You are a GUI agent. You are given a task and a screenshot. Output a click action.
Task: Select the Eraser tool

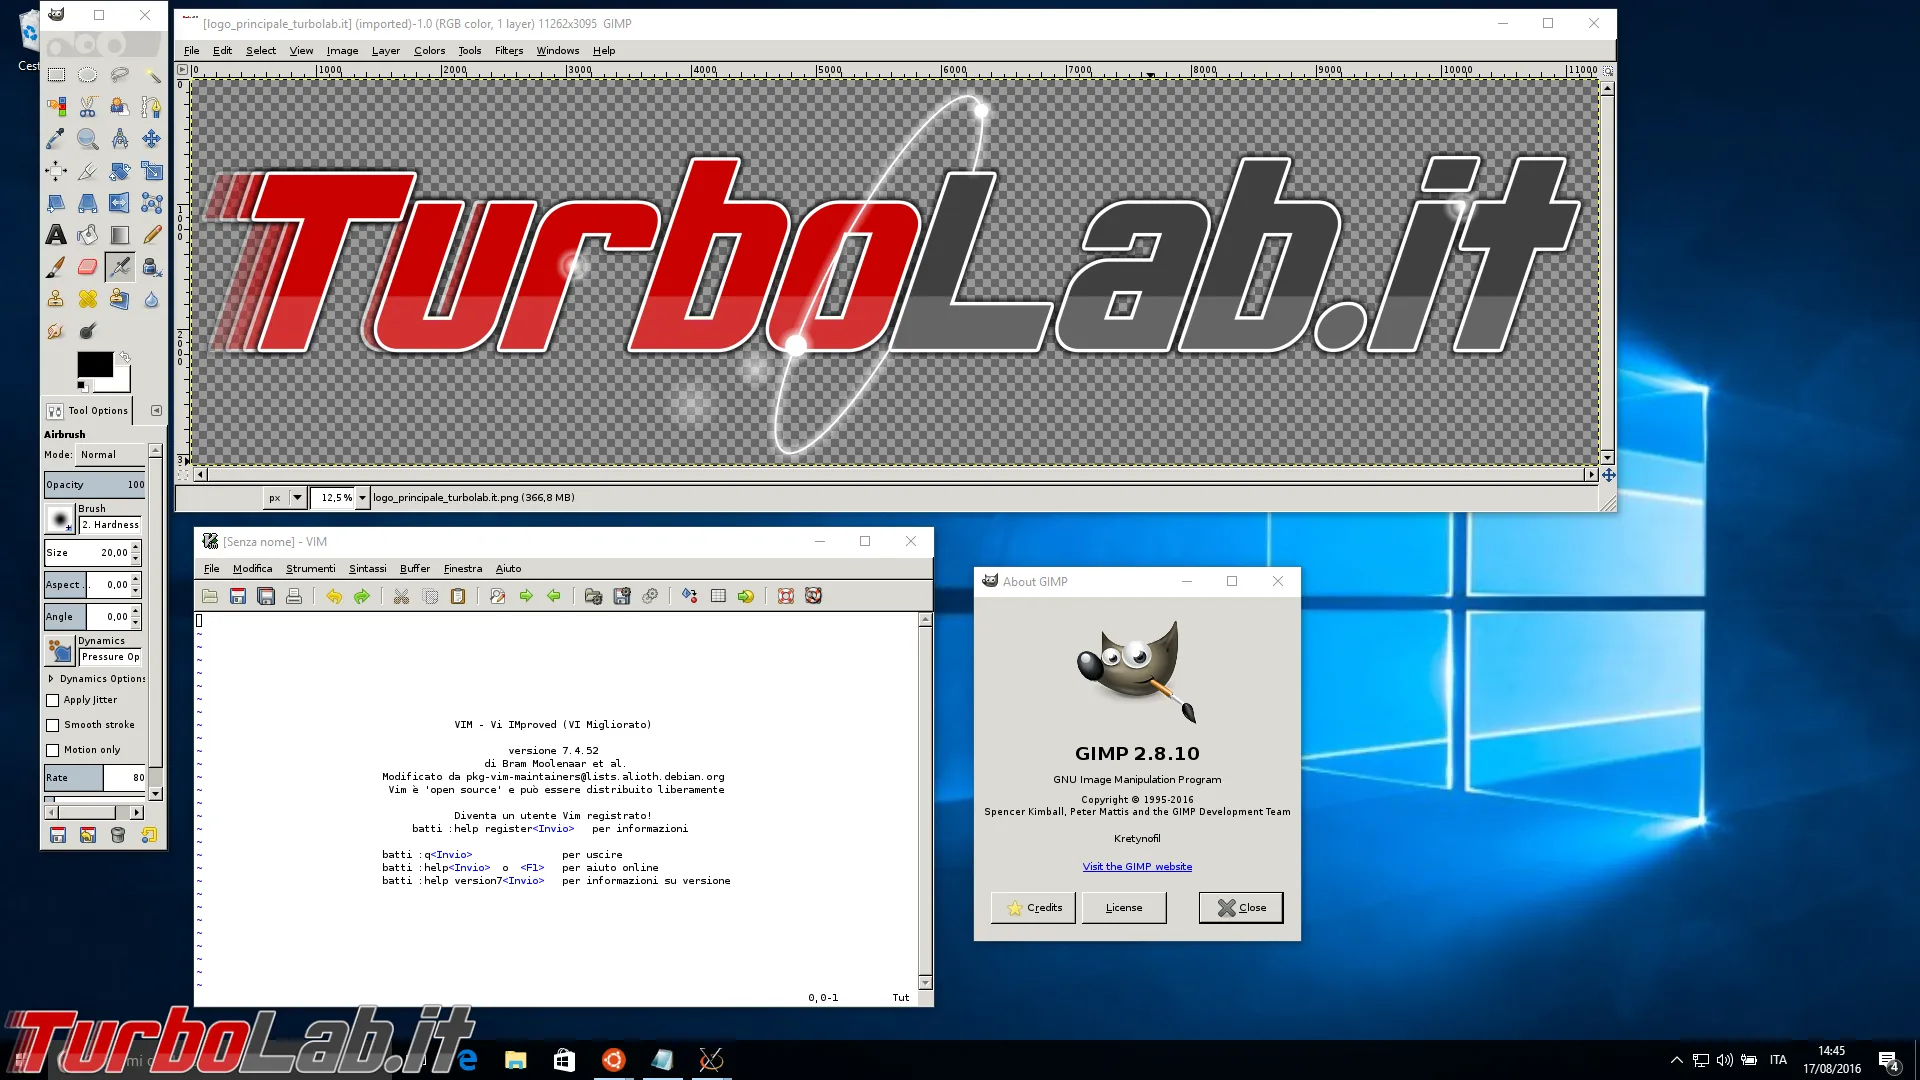(88, 267)
